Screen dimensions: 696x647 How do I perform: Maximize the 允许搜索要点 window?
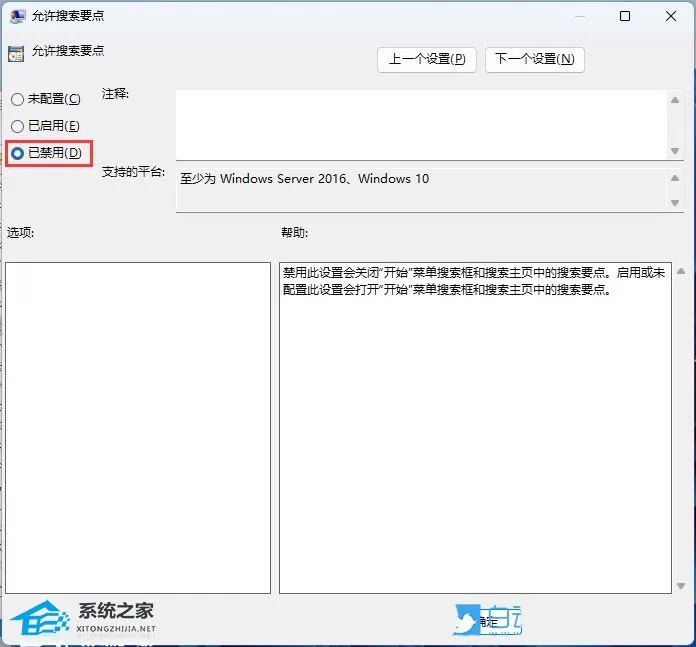pos(625,16)
